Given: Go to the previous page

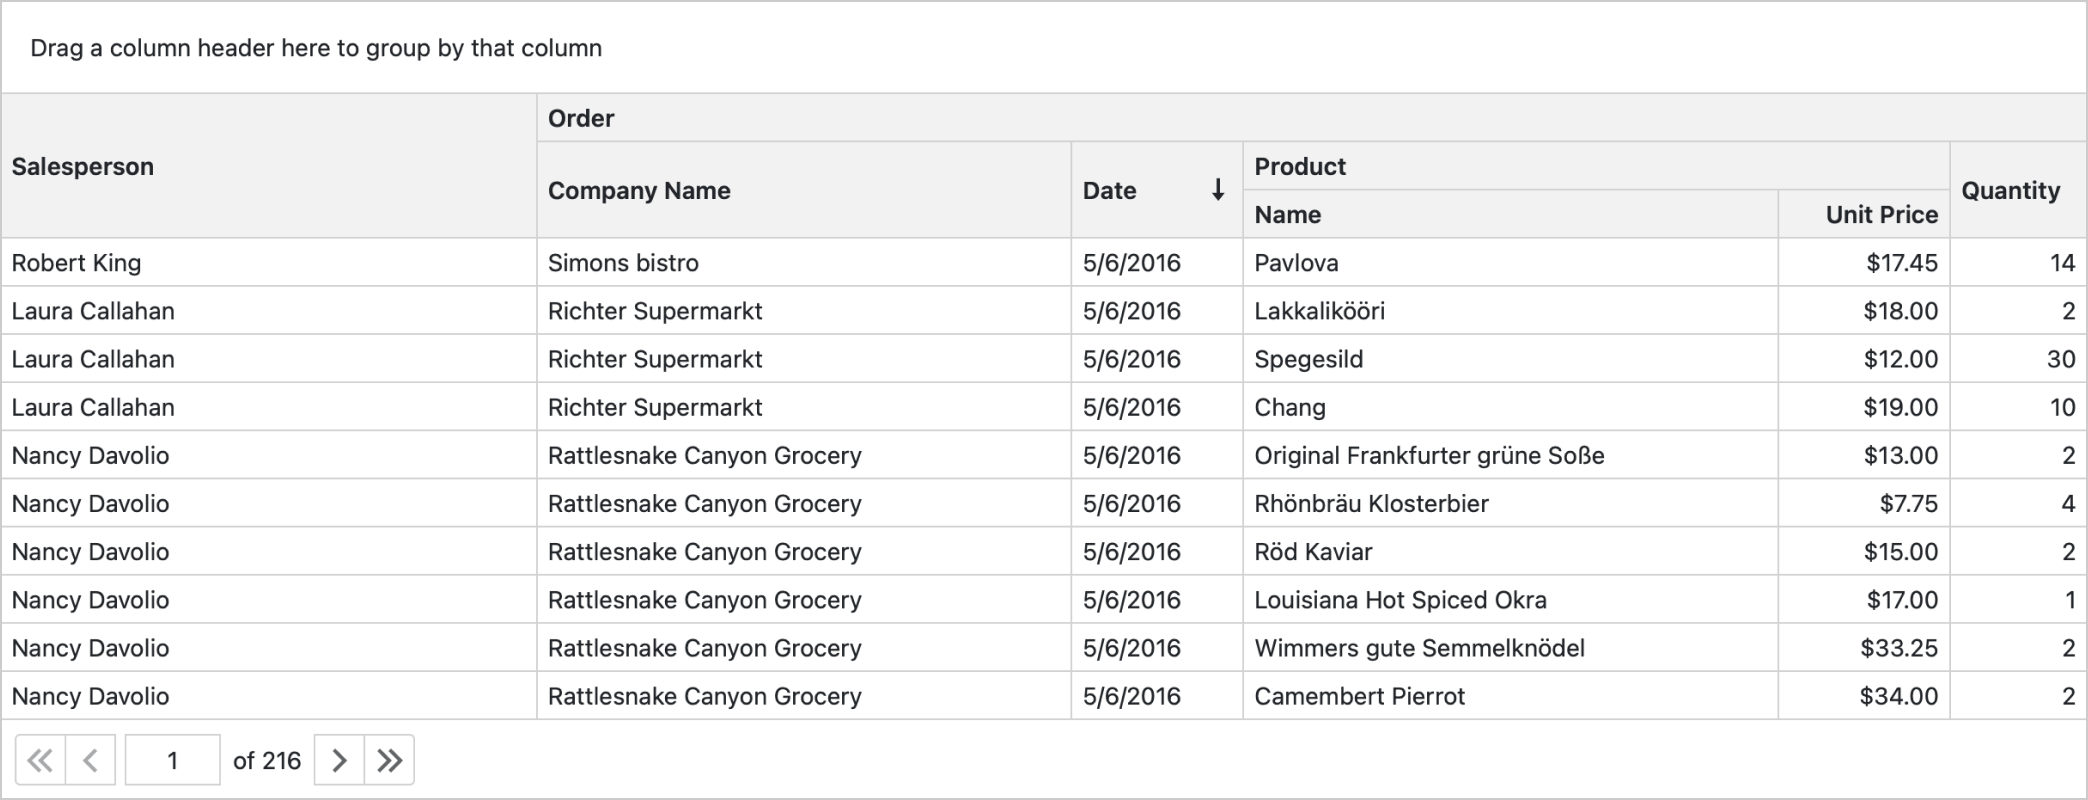Looking at the screenshot, I should [91, 761].
